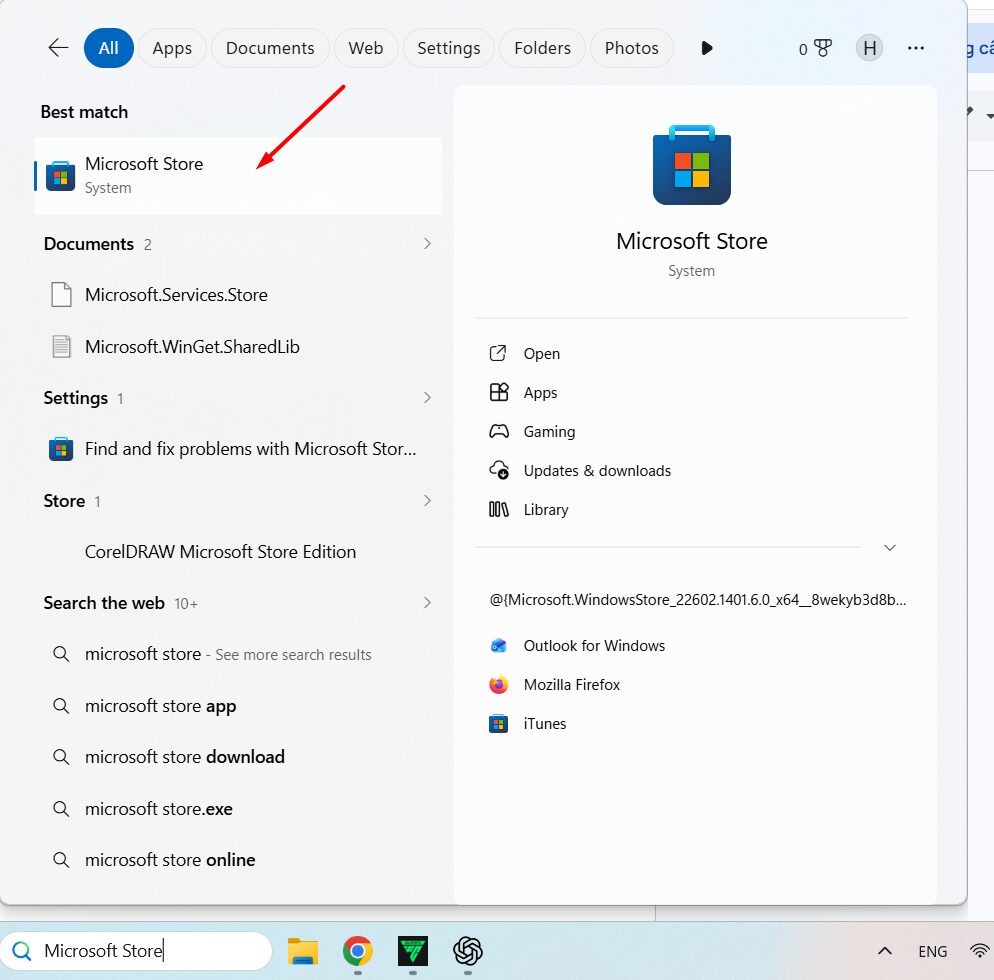Switch to the Web filter tab
Image resolution: width=994 pixels, height=980 pixels.
point(366,48)
